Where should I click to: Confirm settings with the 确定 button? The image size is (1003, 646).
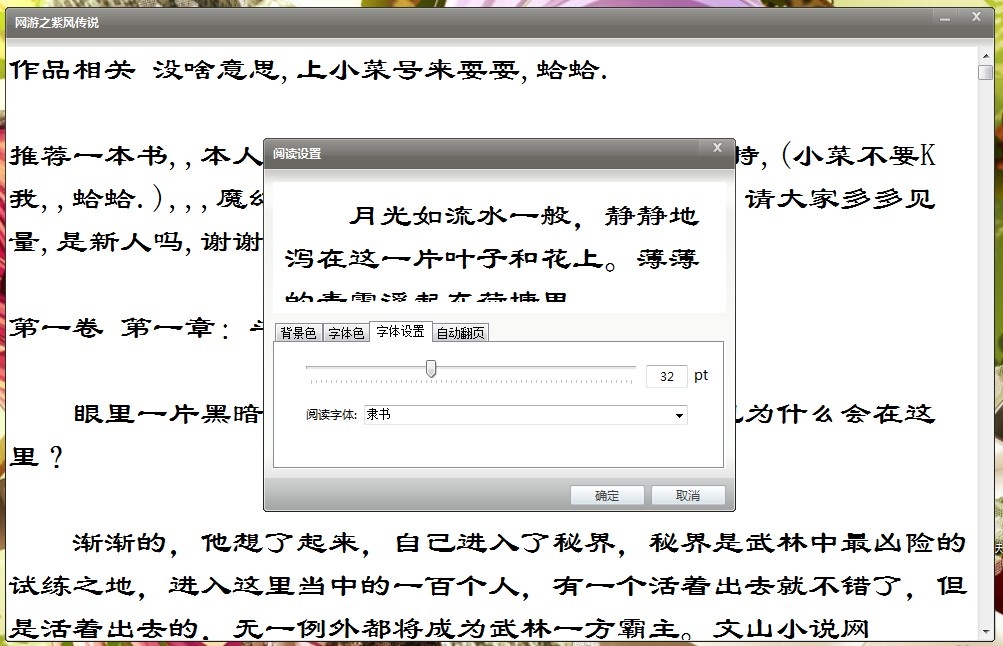pyautogui.click(x=607, y=494)
